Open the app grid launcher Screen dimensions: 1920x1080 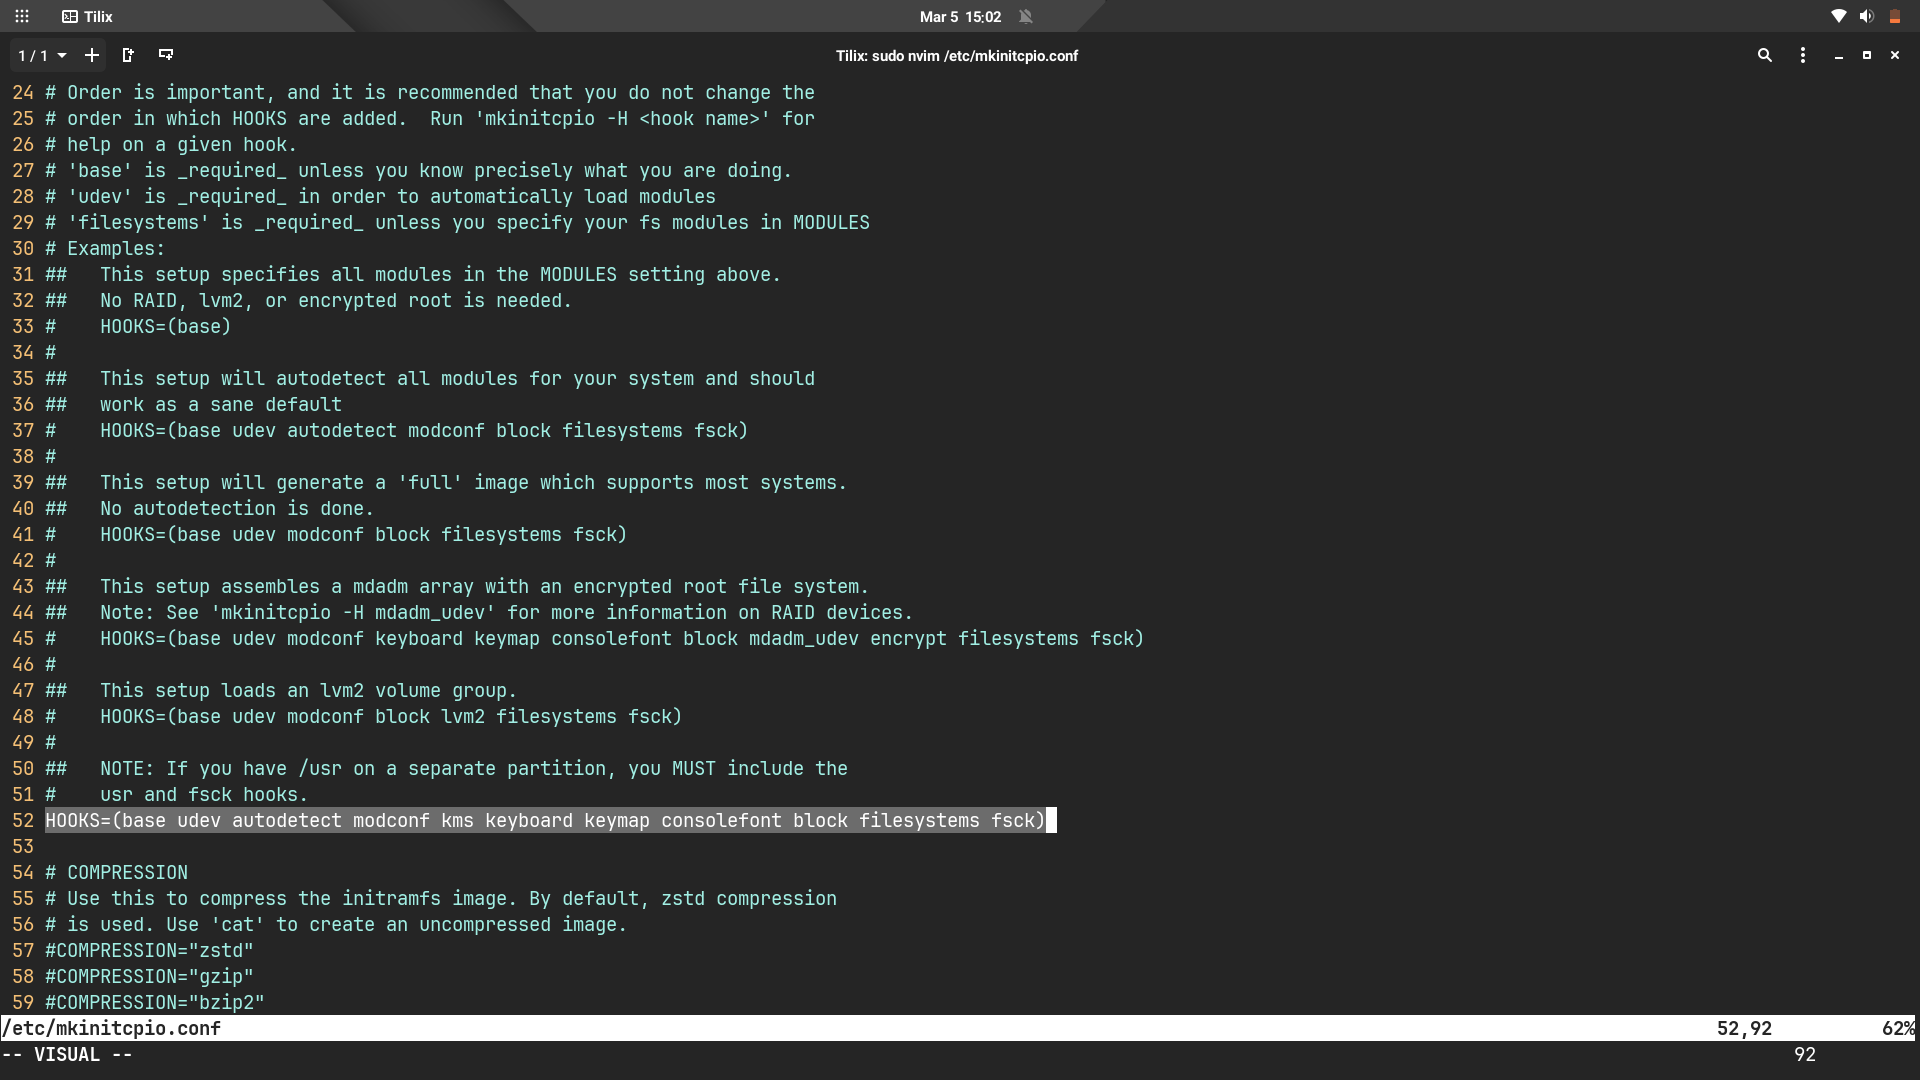coord(22,17)
